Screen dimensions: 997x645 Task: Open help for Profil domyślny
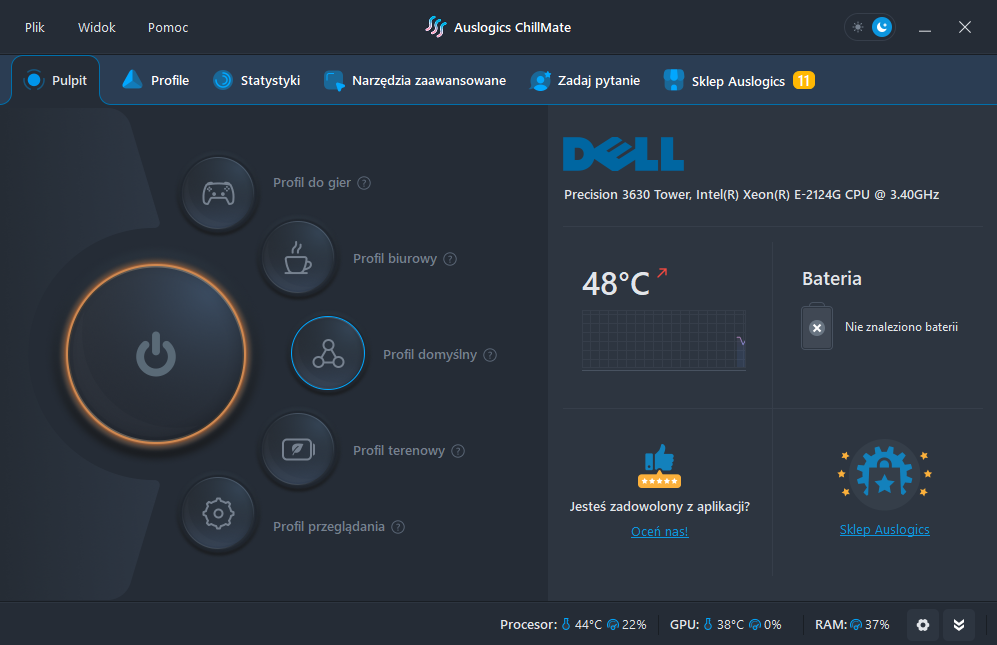tap(490, 355)
